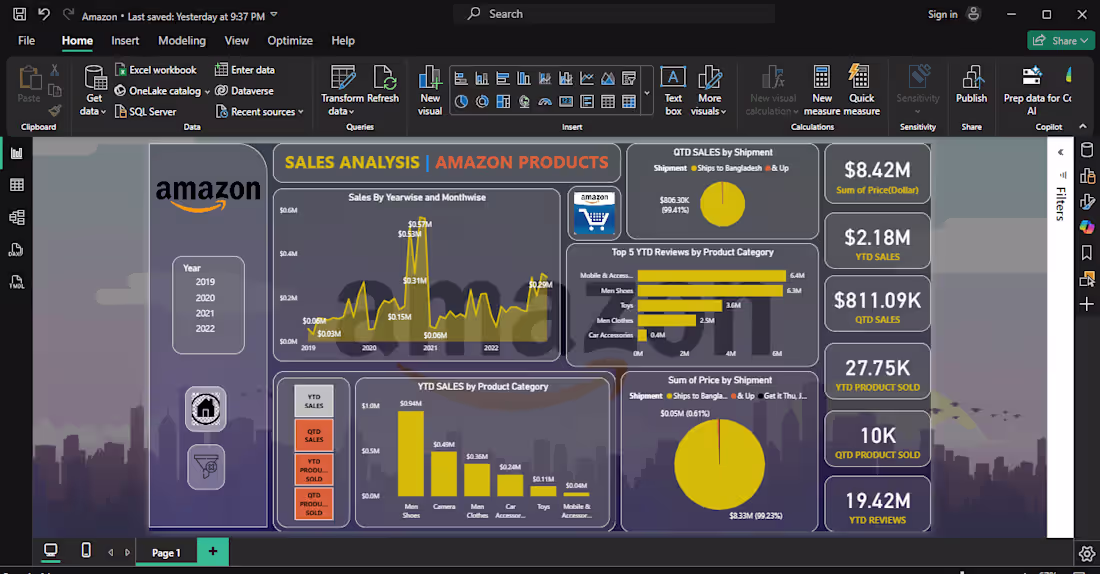This screenshot has height=574, width=1100.
Task: Click the clear-filters funnel button on dashboard
Action: tap(206, 467)
